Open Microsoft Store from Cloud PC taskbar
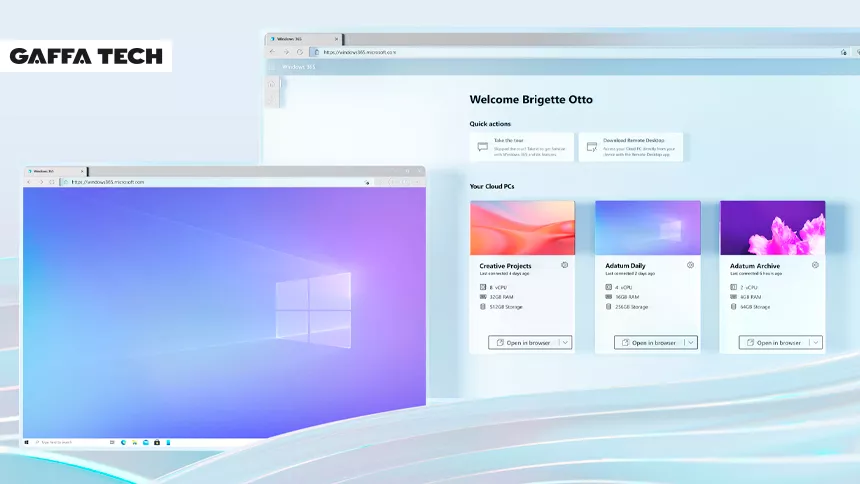The height and width of the screenshot is (484, 860). [x=157, y=442]
